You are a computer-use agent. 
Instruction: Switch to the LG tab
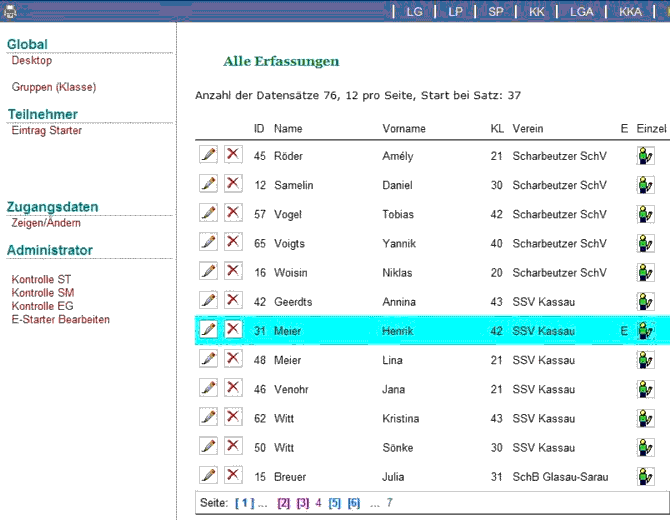click(414, 12)
